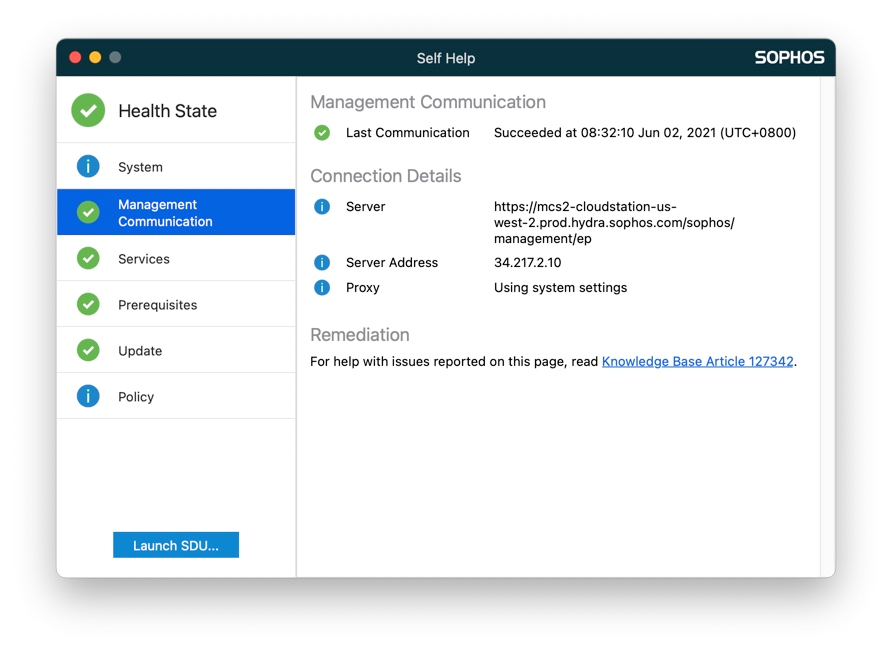This screenshot has width=892, height=652.
Task: Open Knowledge Base Article 127342 link
Action: click(695, 361)
